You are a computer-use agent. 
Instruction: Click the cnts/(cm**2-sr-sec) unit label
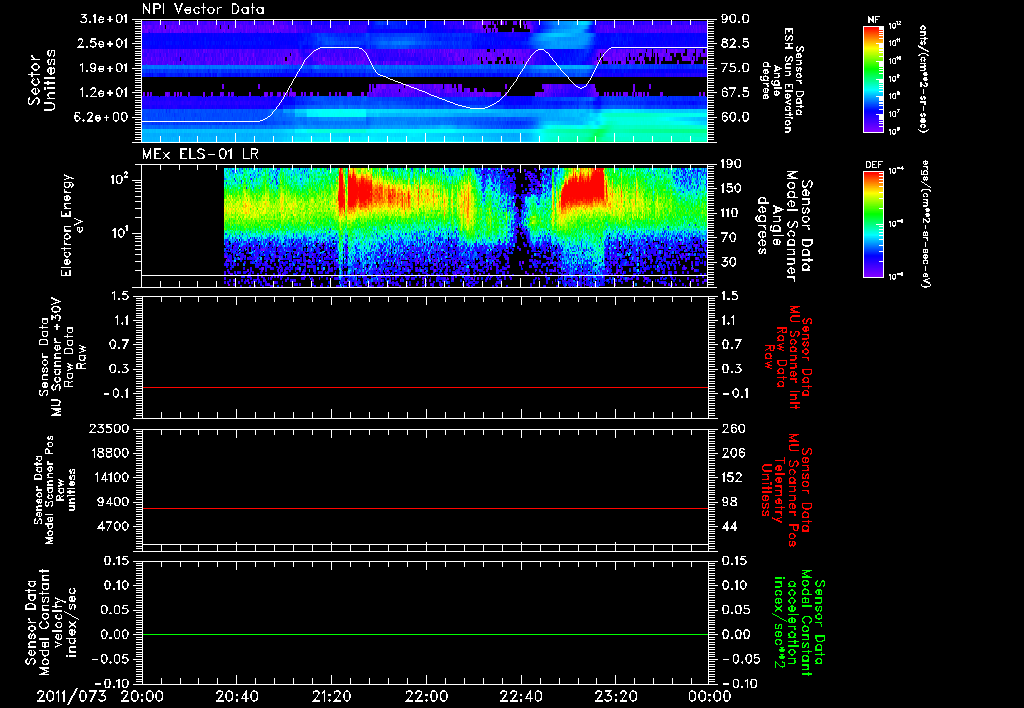coord(922,78)
